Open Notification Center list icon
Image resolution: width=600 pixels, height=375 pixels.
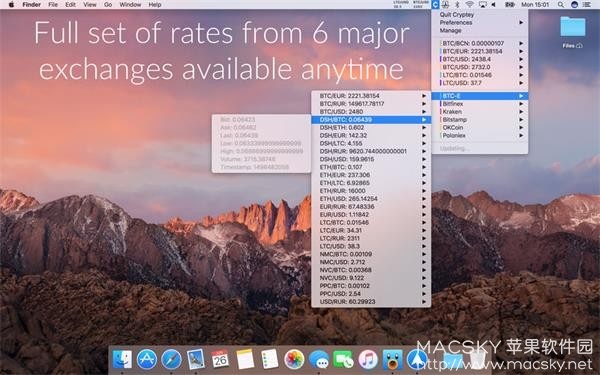[x=587, y=5]
